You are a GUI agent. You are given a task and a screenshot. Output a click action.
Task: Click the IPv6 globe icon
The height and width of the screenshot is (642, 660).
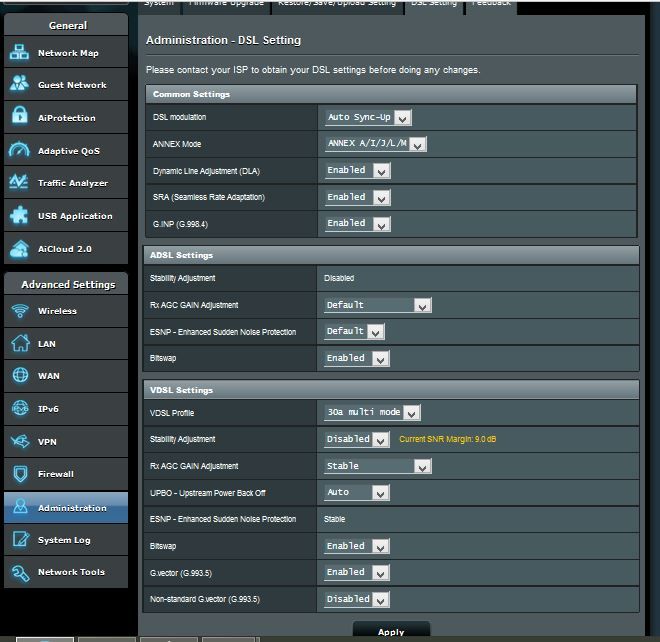20,408
